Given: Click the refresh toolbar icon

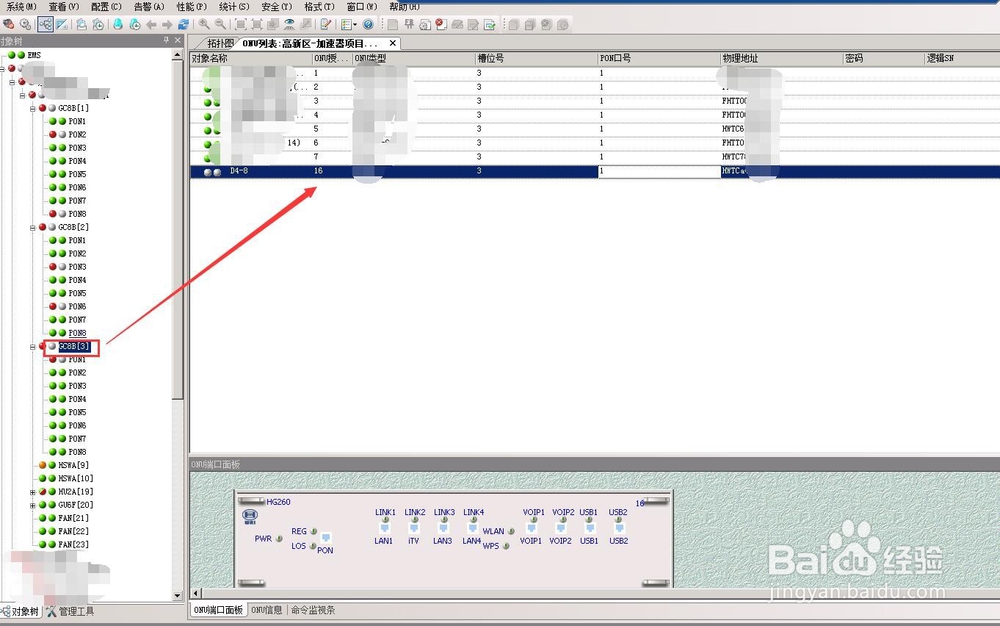Looking at the screenshot, I should 184,25.
